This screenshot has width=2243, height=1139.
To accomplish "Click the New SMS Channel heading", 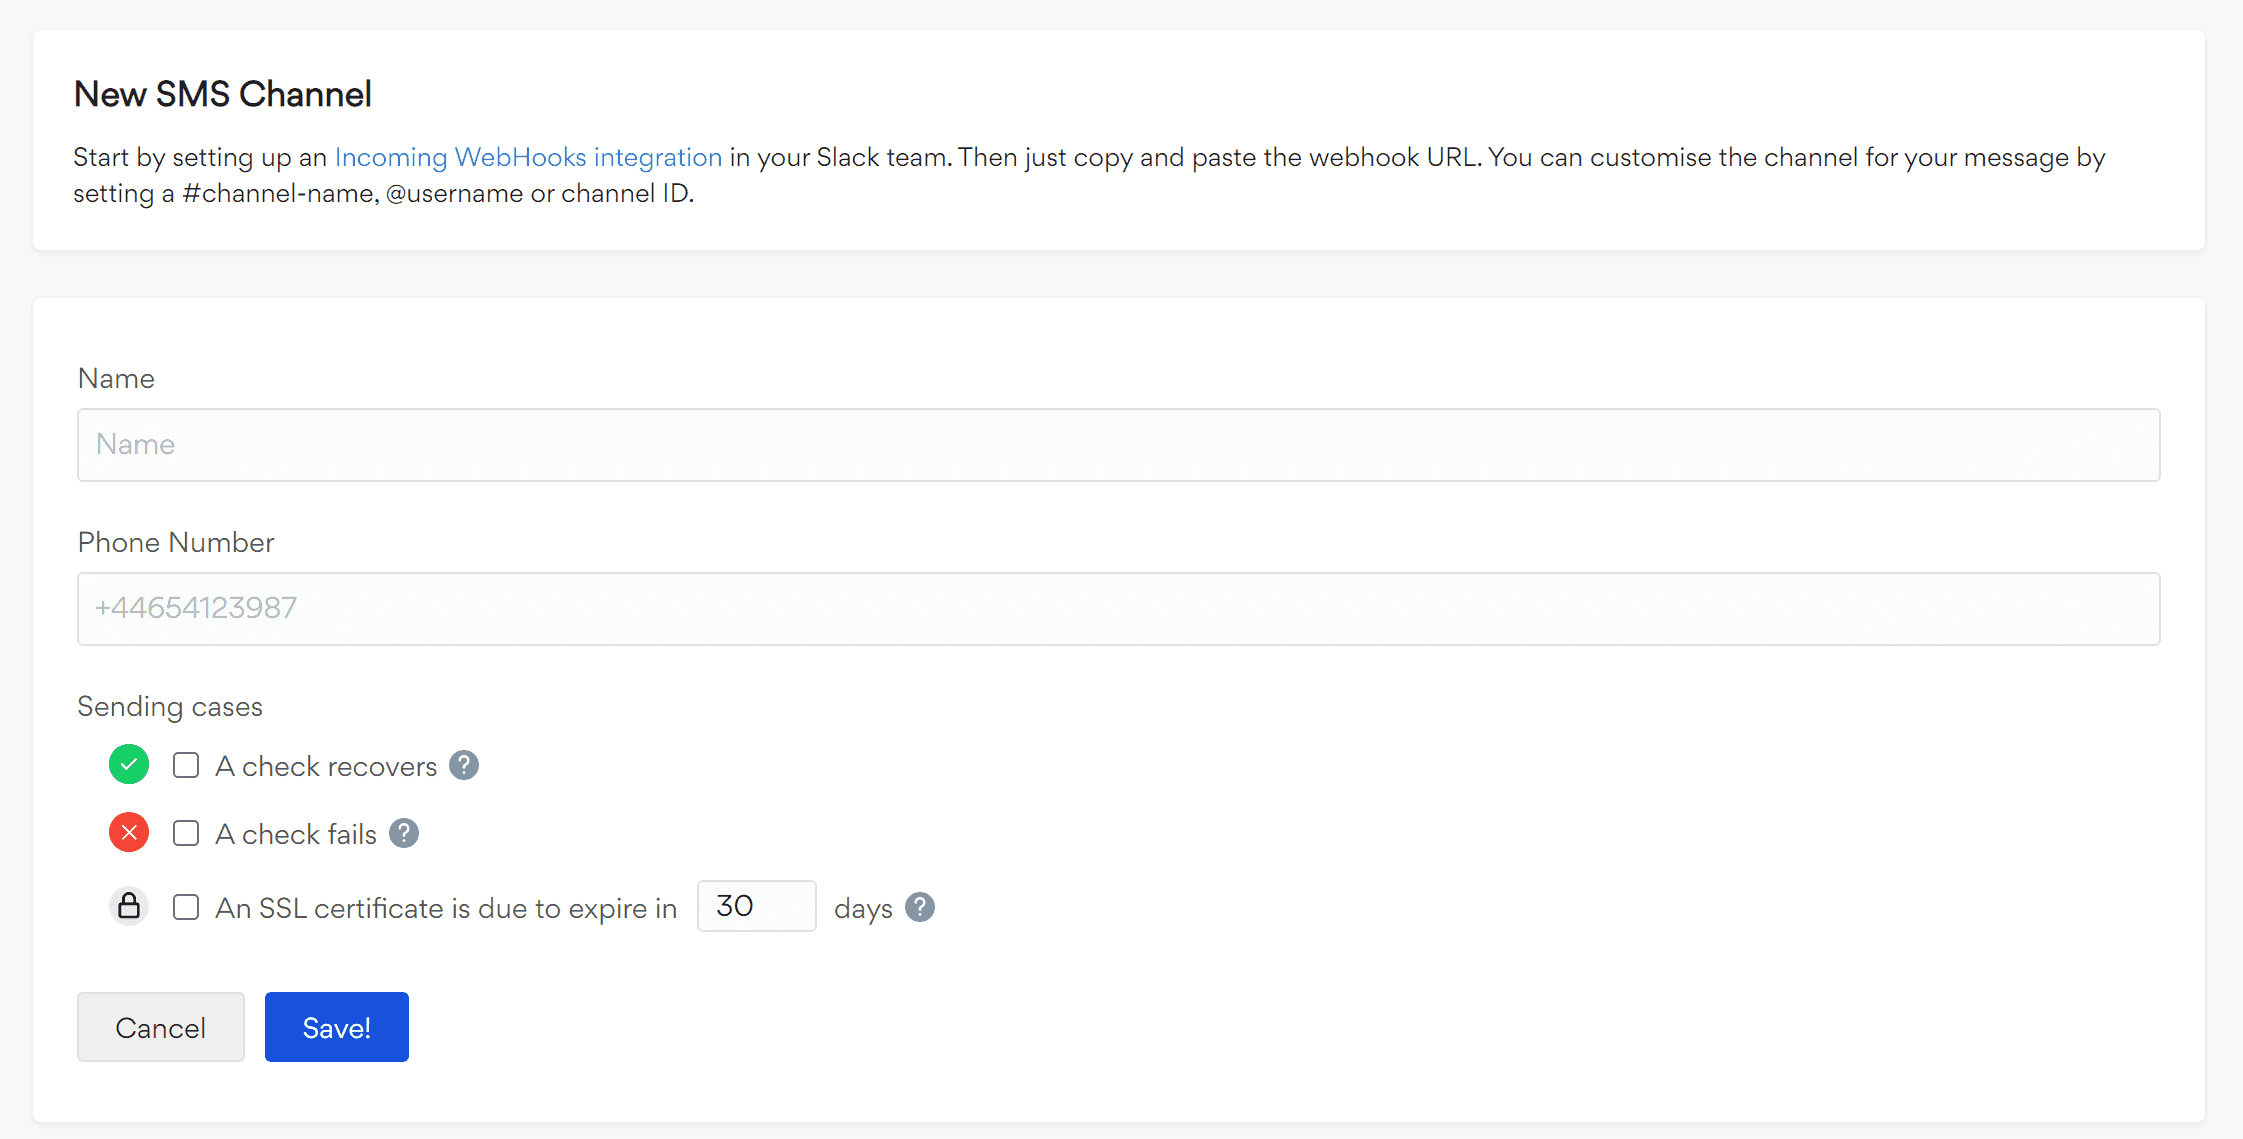I will point(223,94).
